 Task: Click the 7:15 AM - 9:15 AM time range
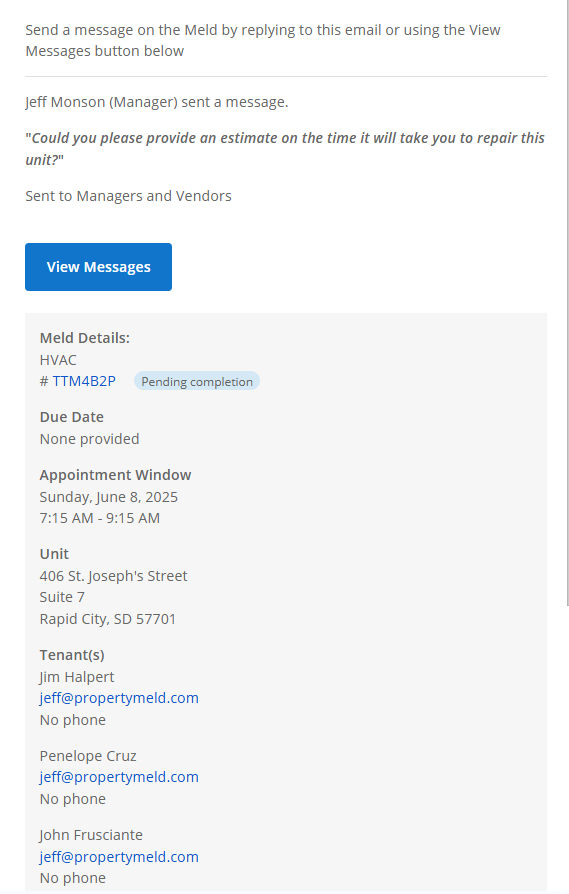[100, 518]
